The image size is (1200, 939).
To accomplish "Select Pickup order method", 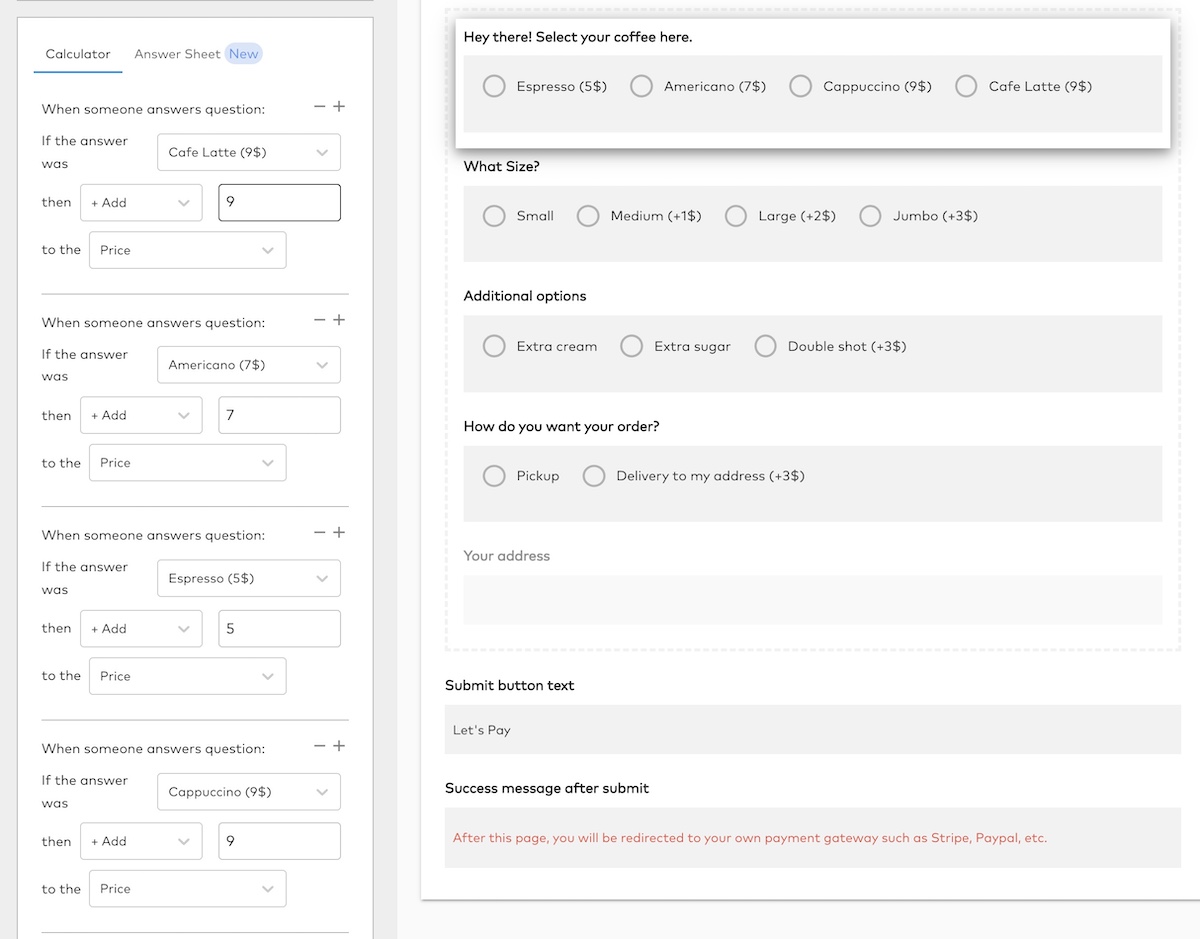I will coord(494,476).
